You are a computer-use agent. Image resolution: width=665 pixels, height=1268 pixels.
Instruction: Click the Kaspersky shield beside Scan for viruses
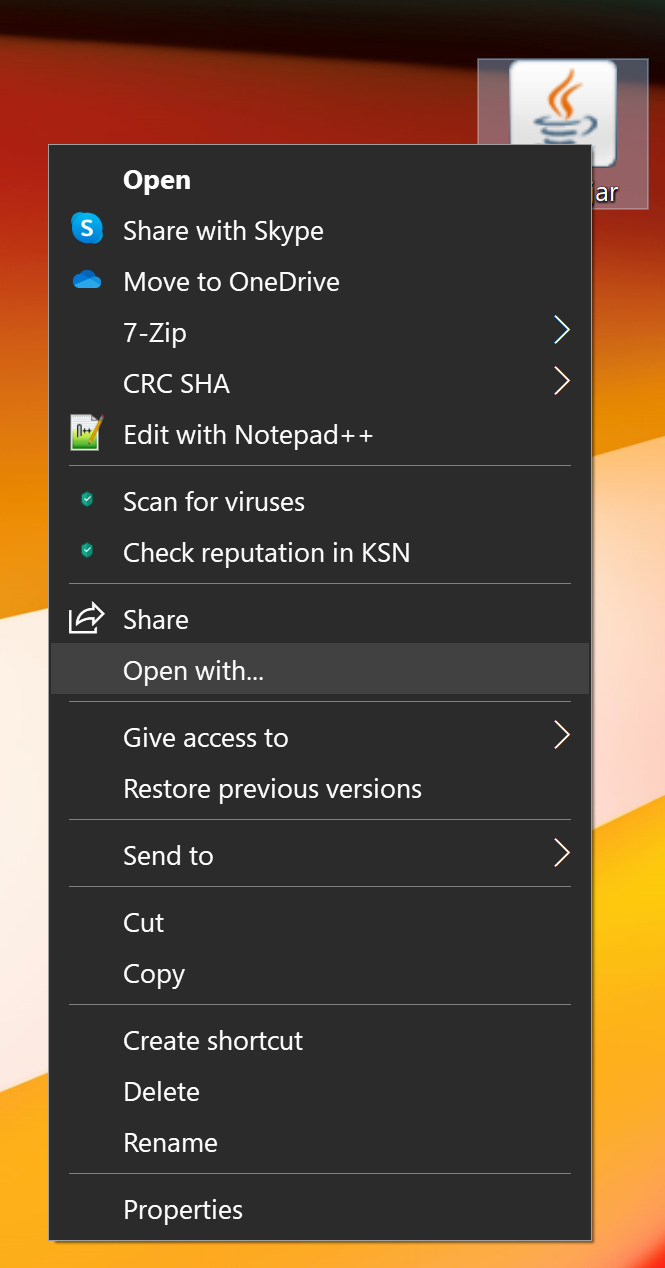(x=87, y=500)
